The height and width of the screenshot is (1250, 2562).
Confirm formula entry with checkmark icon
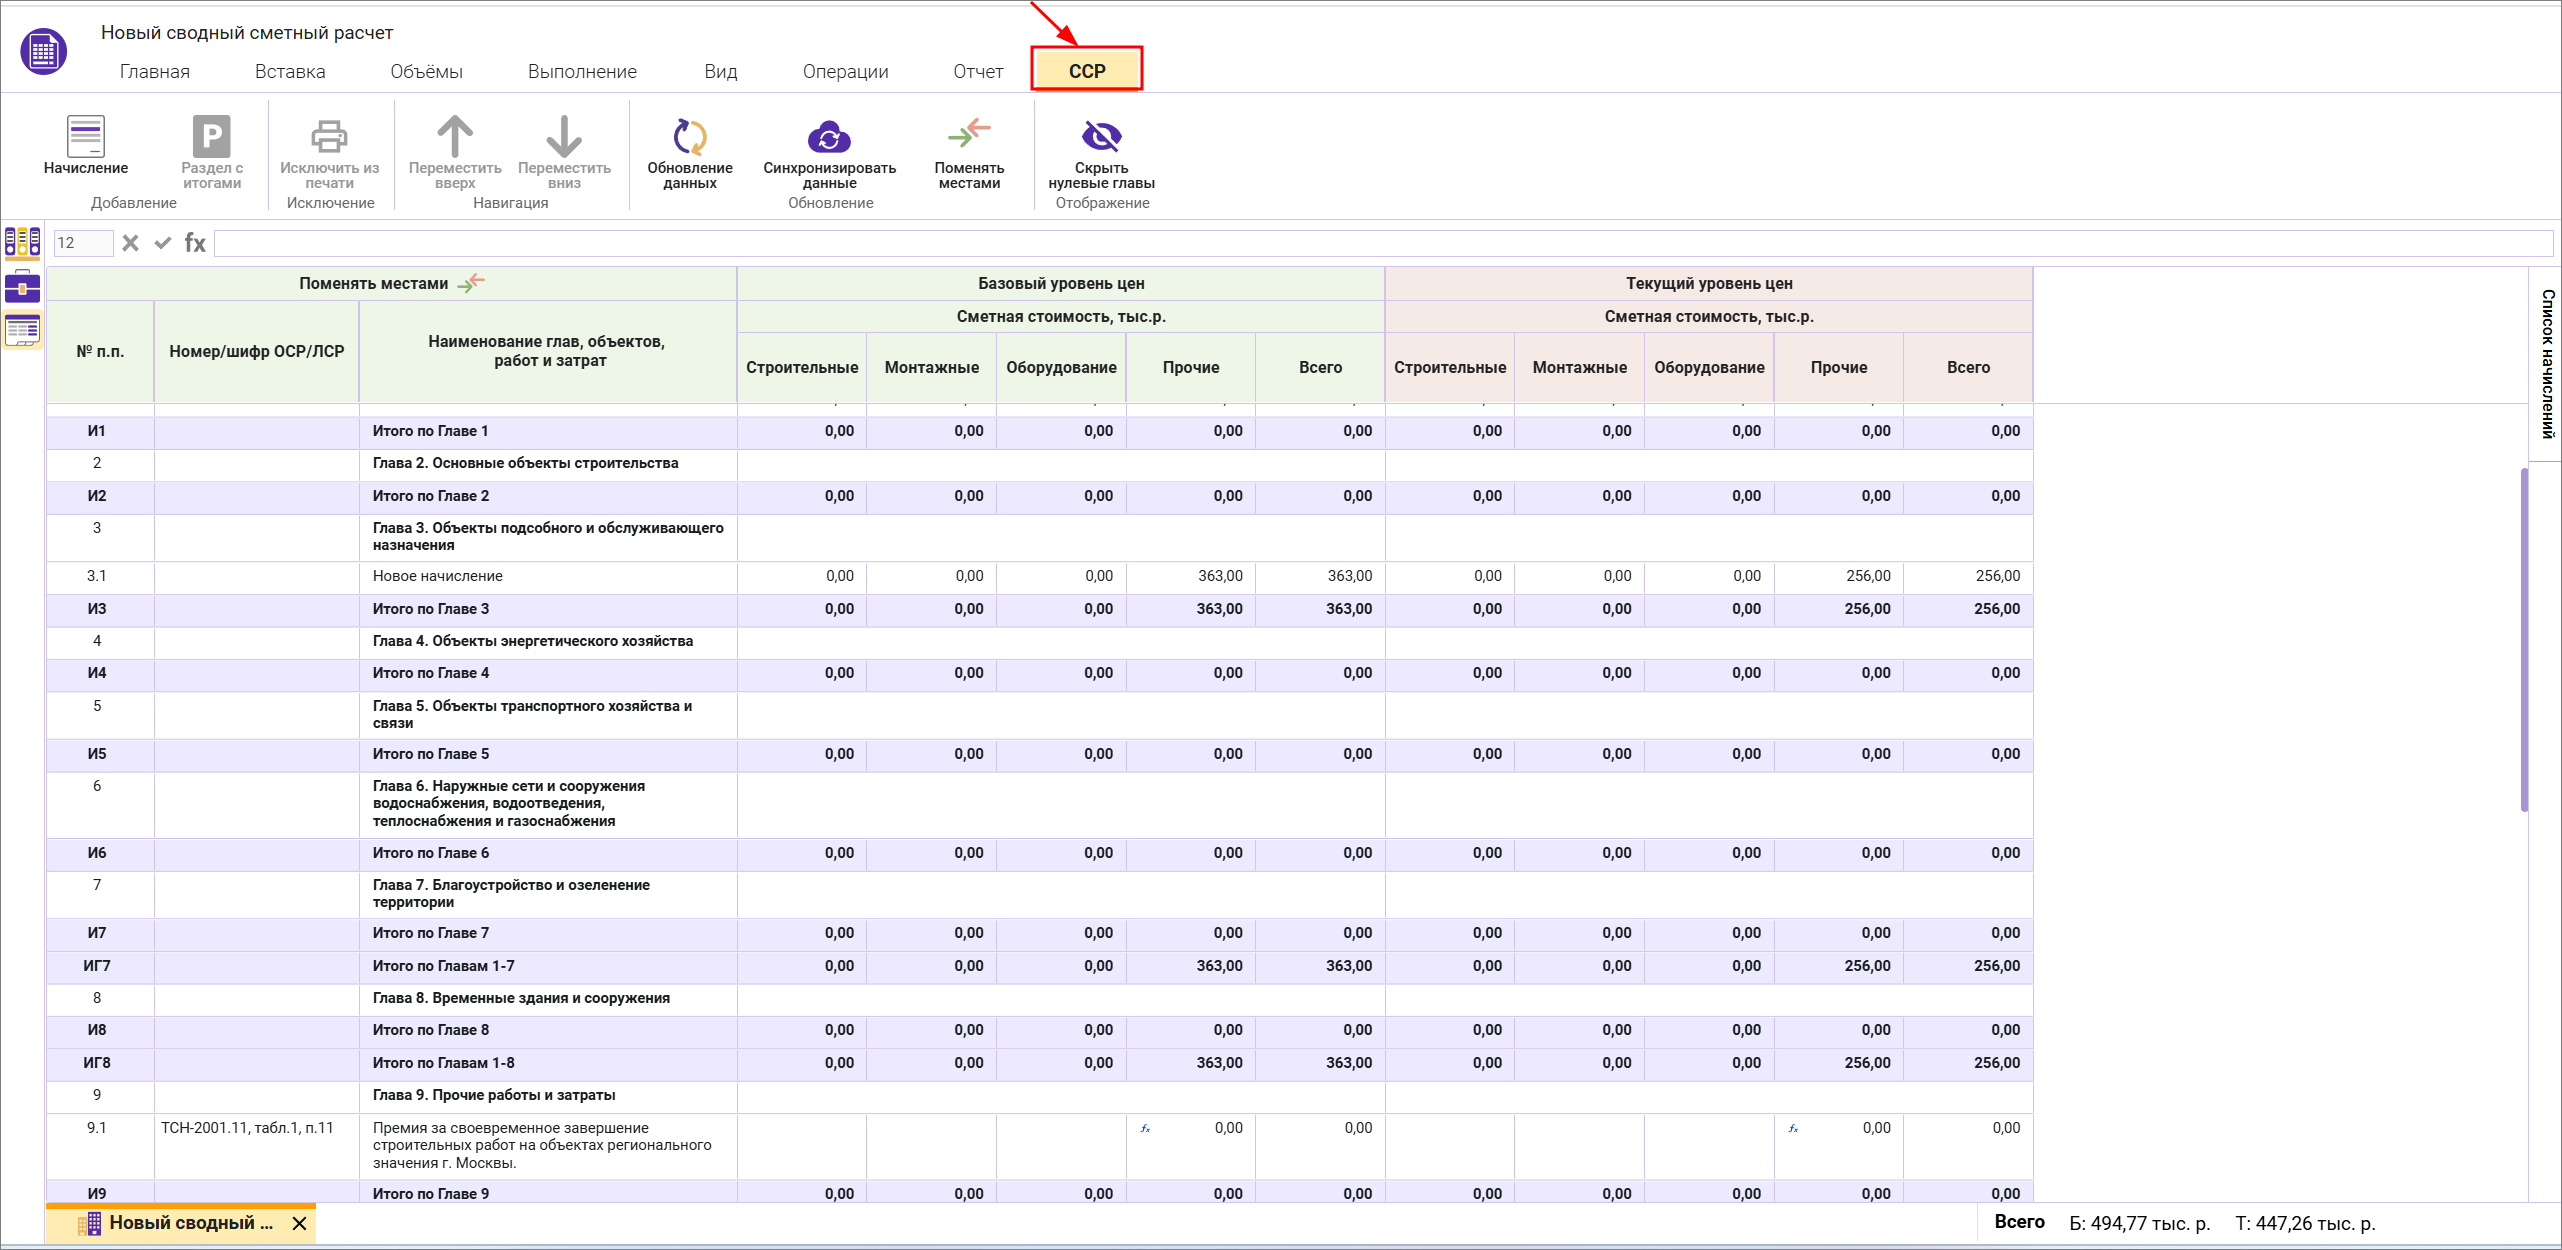coord(162,243)
